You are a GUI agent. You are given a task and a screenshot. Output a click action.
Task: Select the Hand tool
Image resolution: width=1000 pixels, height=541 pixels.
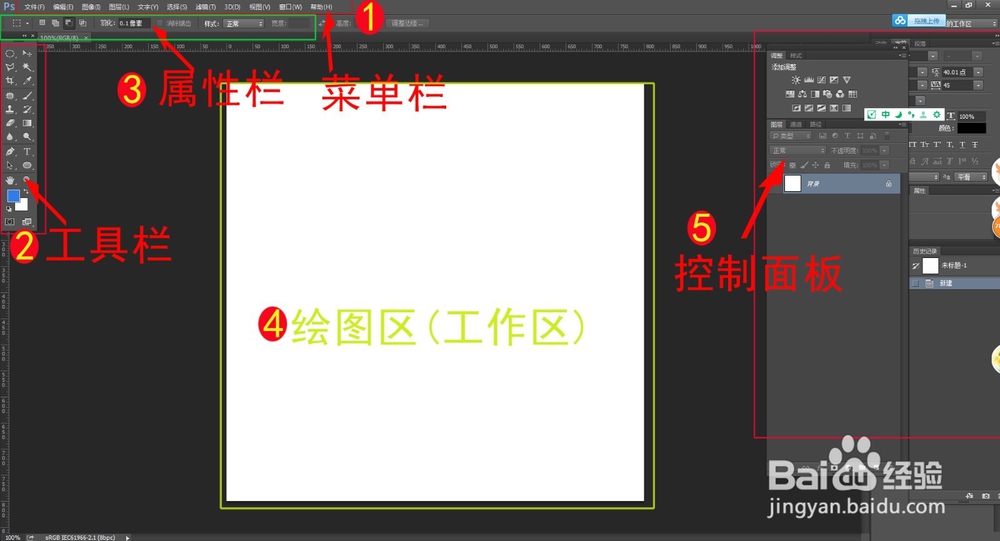(10, 181)
